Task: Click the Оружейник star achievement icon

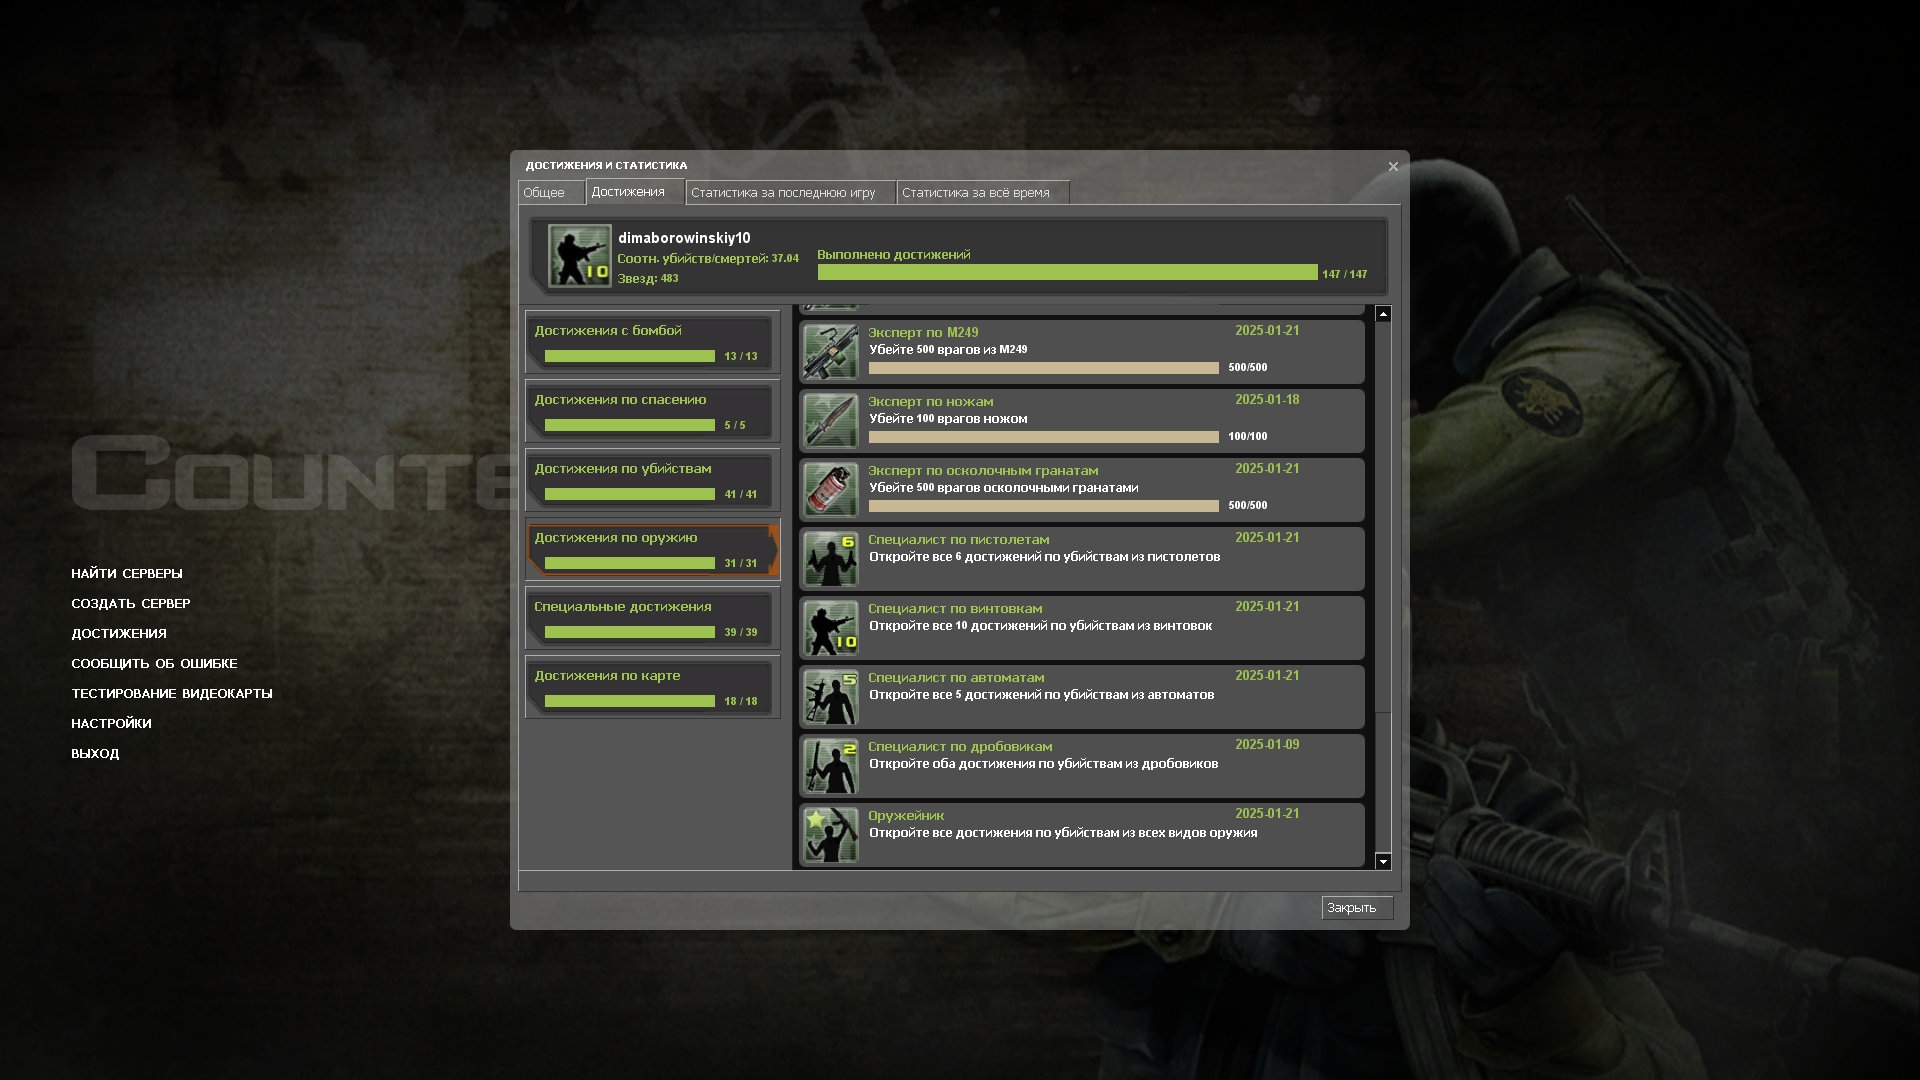Action: tap(830, 835)
